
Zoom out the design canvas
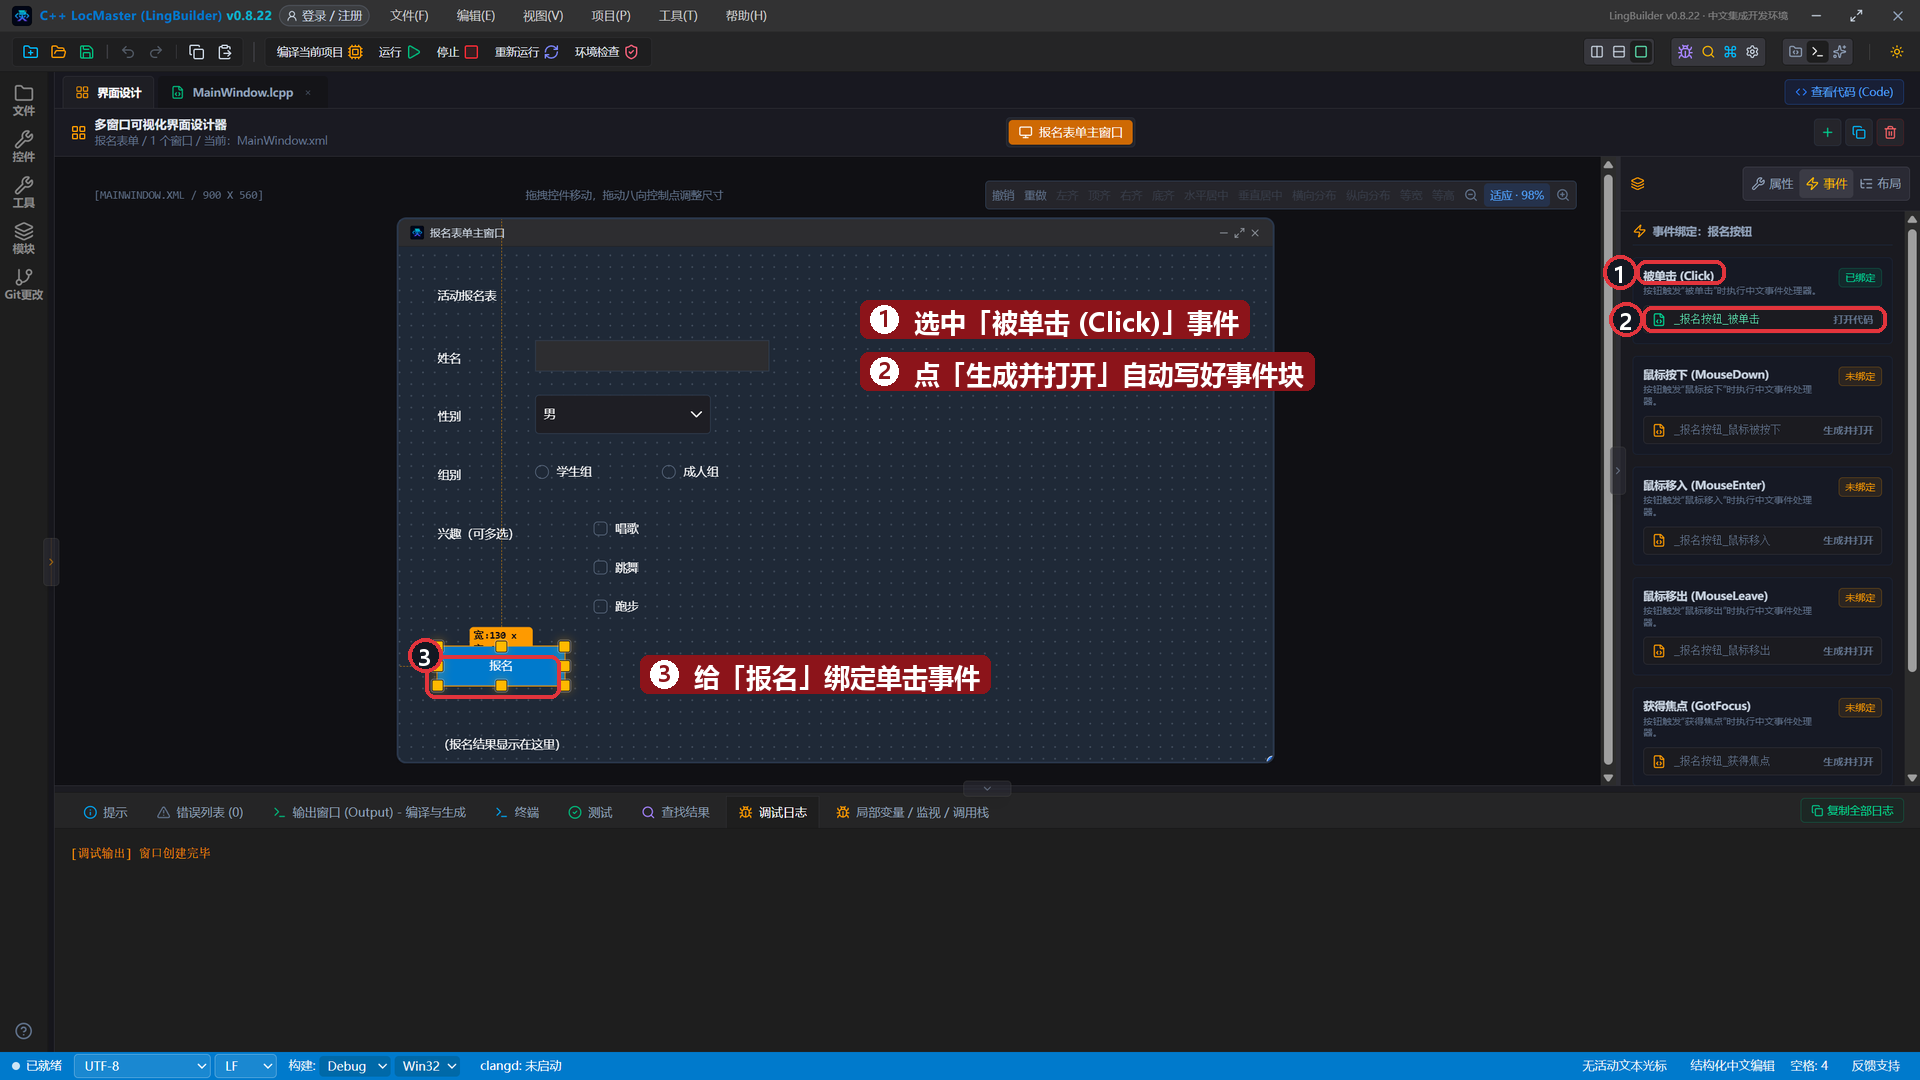(1471, 195)
